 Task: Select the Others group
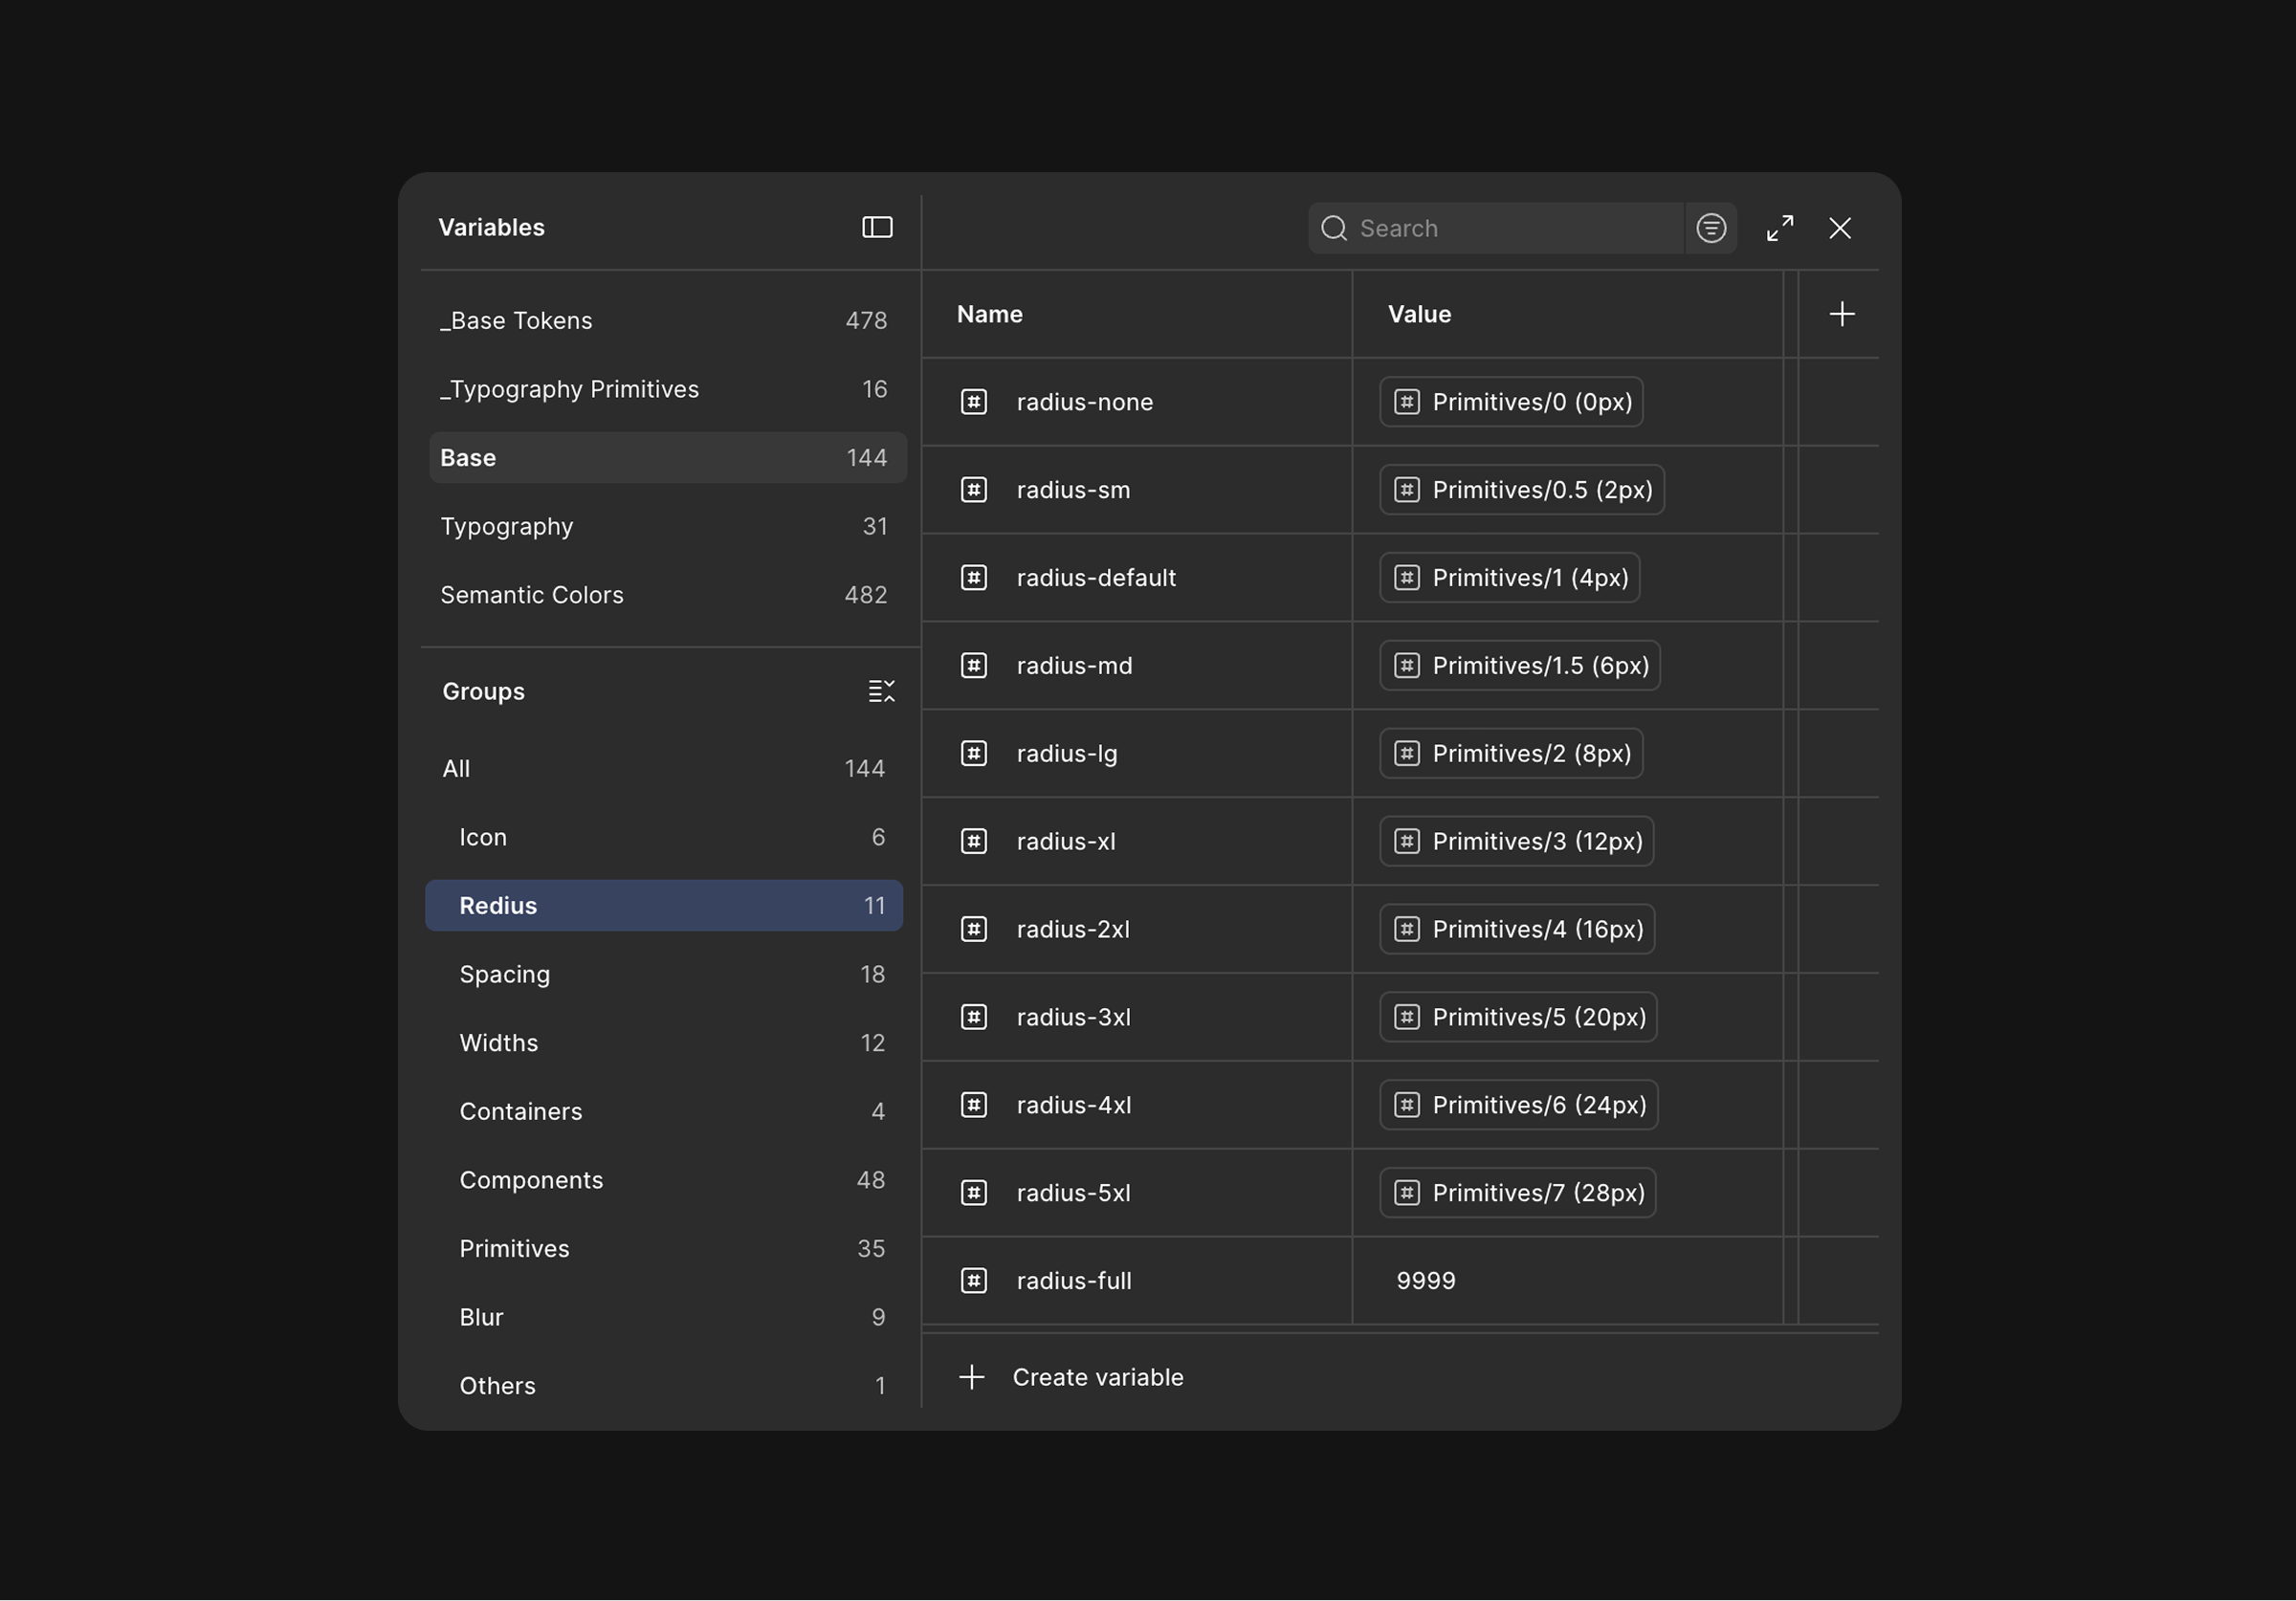664,1386
